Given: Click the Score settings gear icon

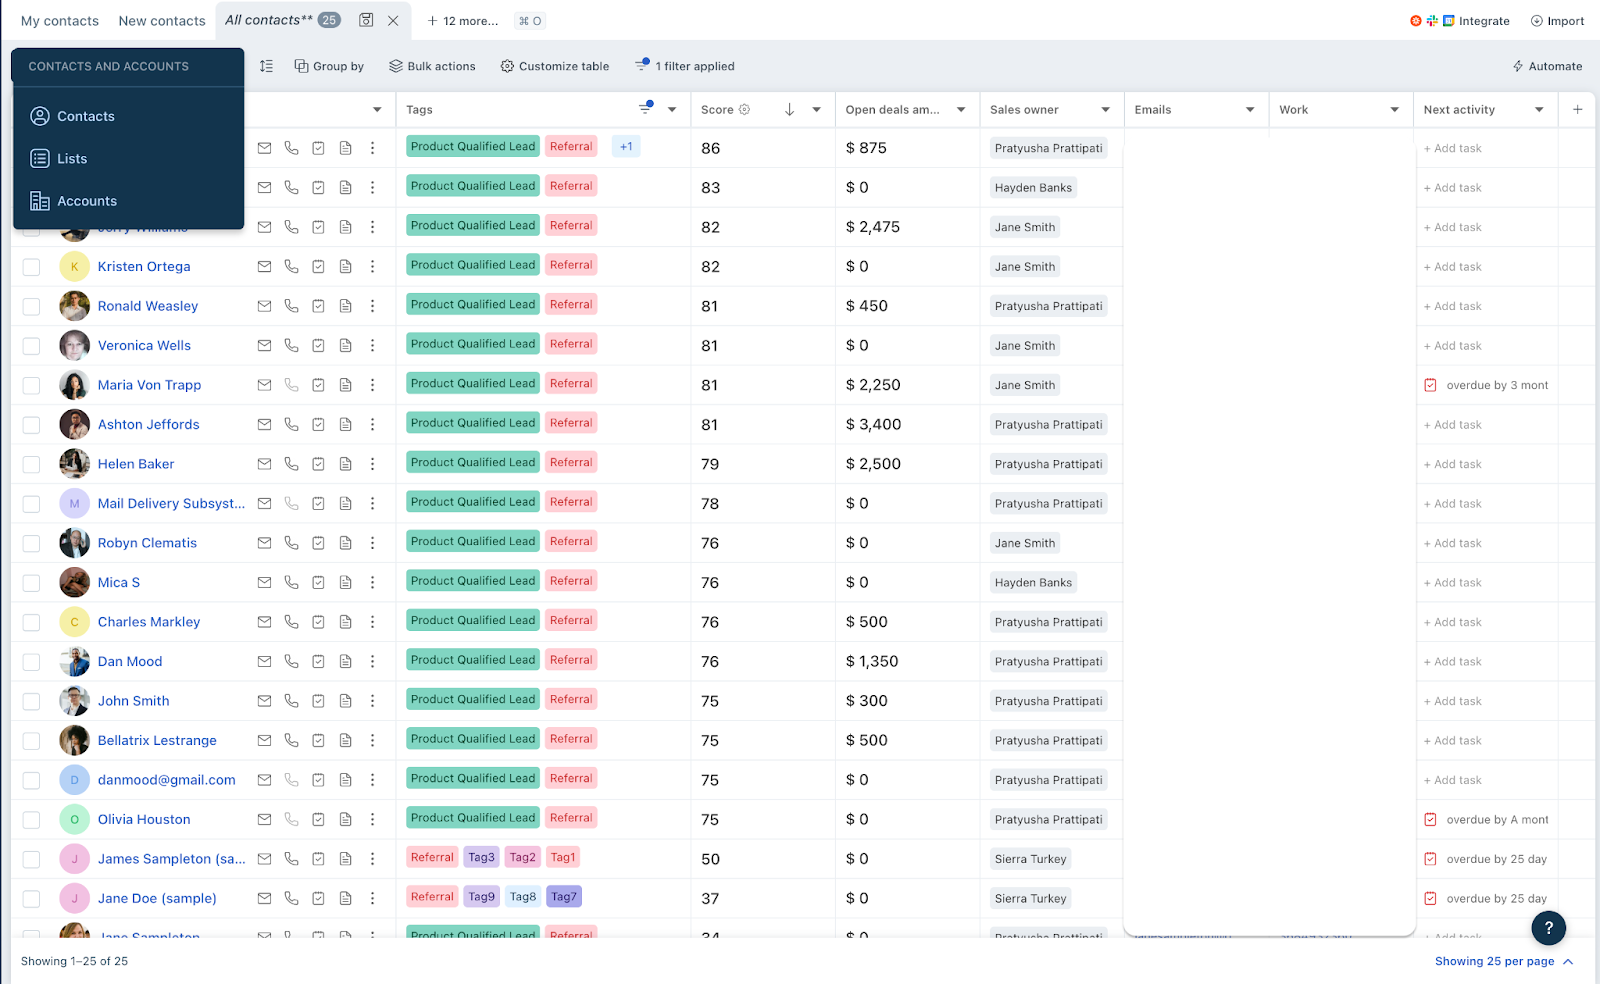Looking at the screenshot, I should coord(744,110).
